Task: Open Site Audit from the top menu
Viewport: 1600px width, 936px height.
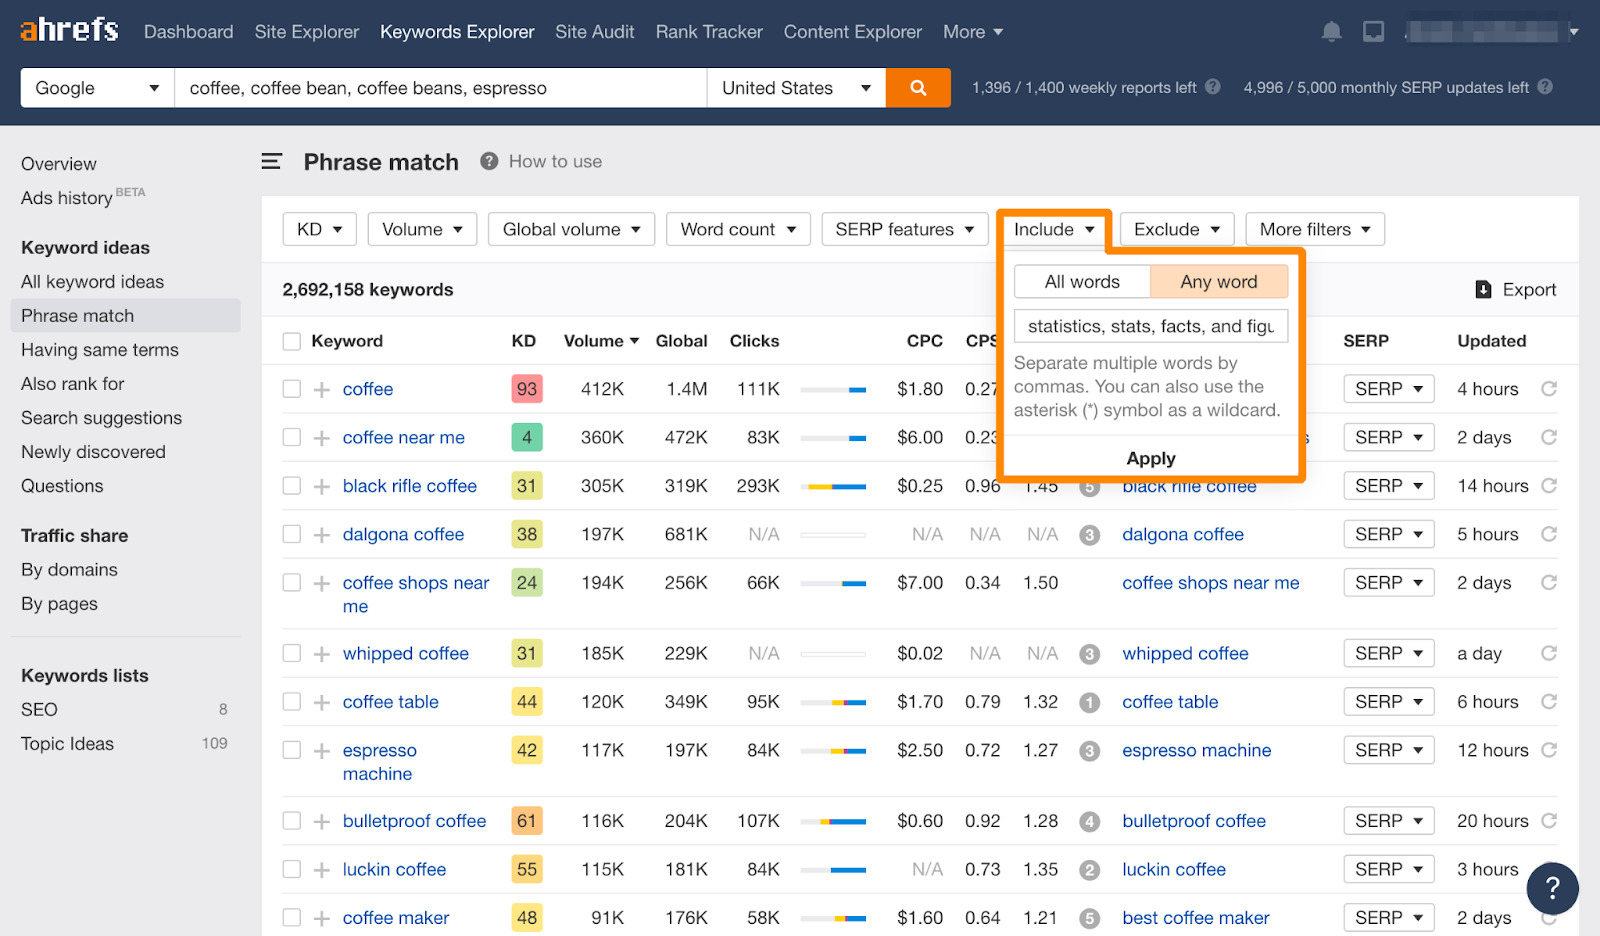Action: coord(594,31)
